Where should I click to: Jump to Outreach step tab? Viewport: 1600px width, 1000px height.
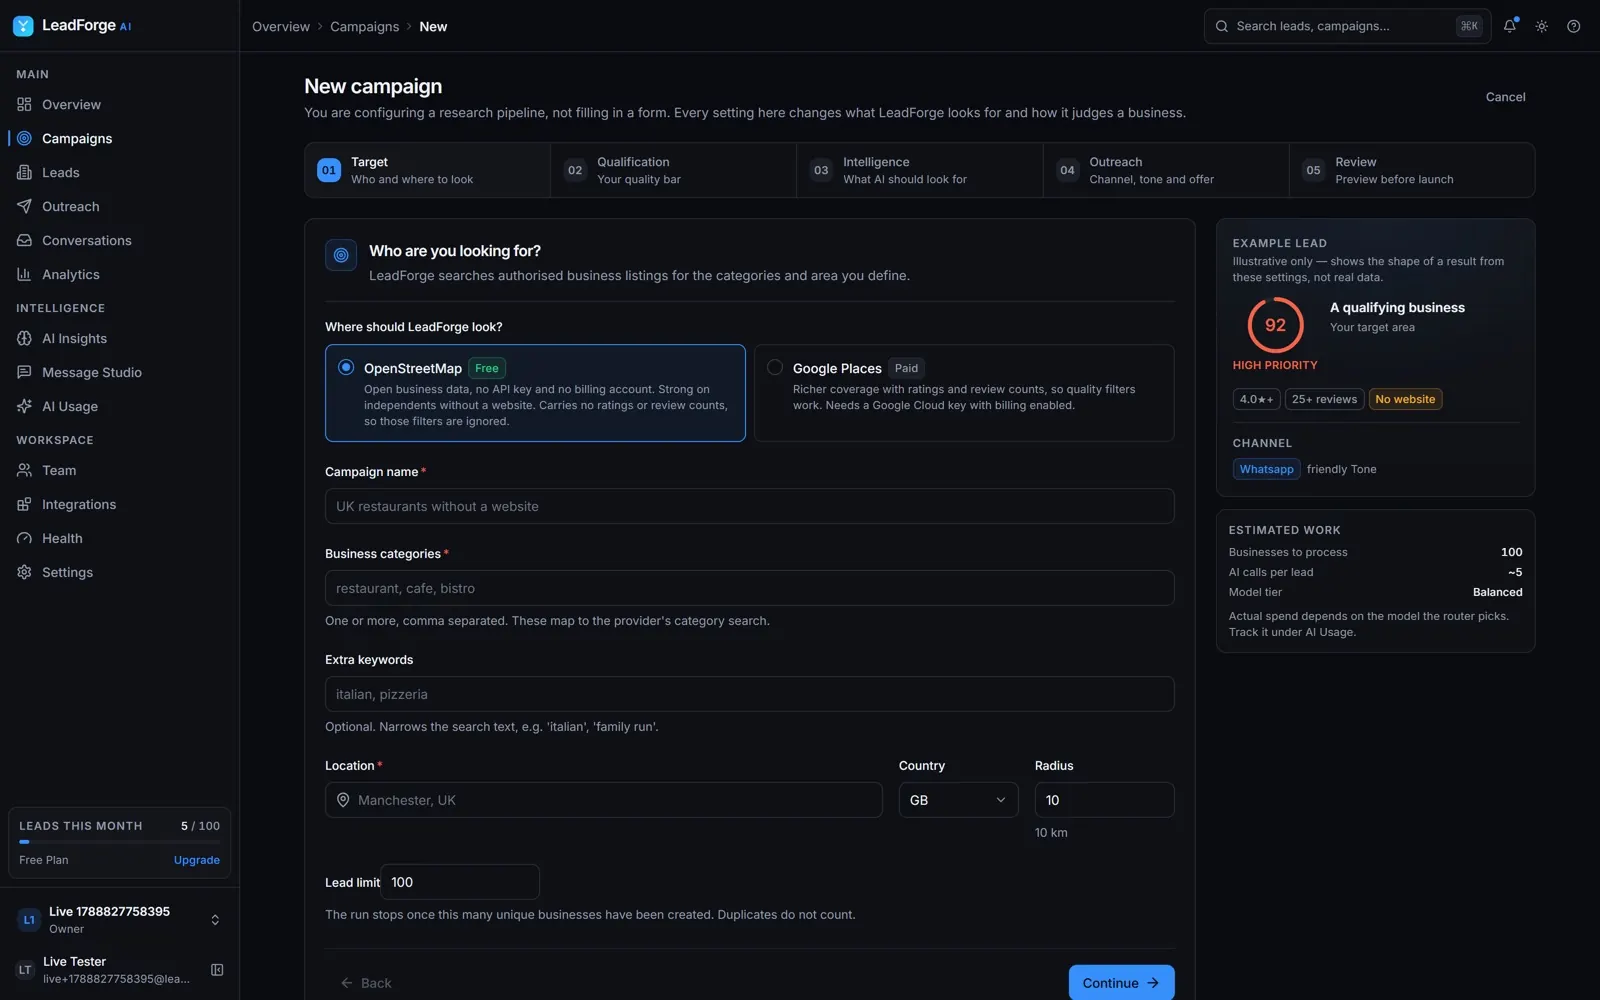pos(1165,170)
